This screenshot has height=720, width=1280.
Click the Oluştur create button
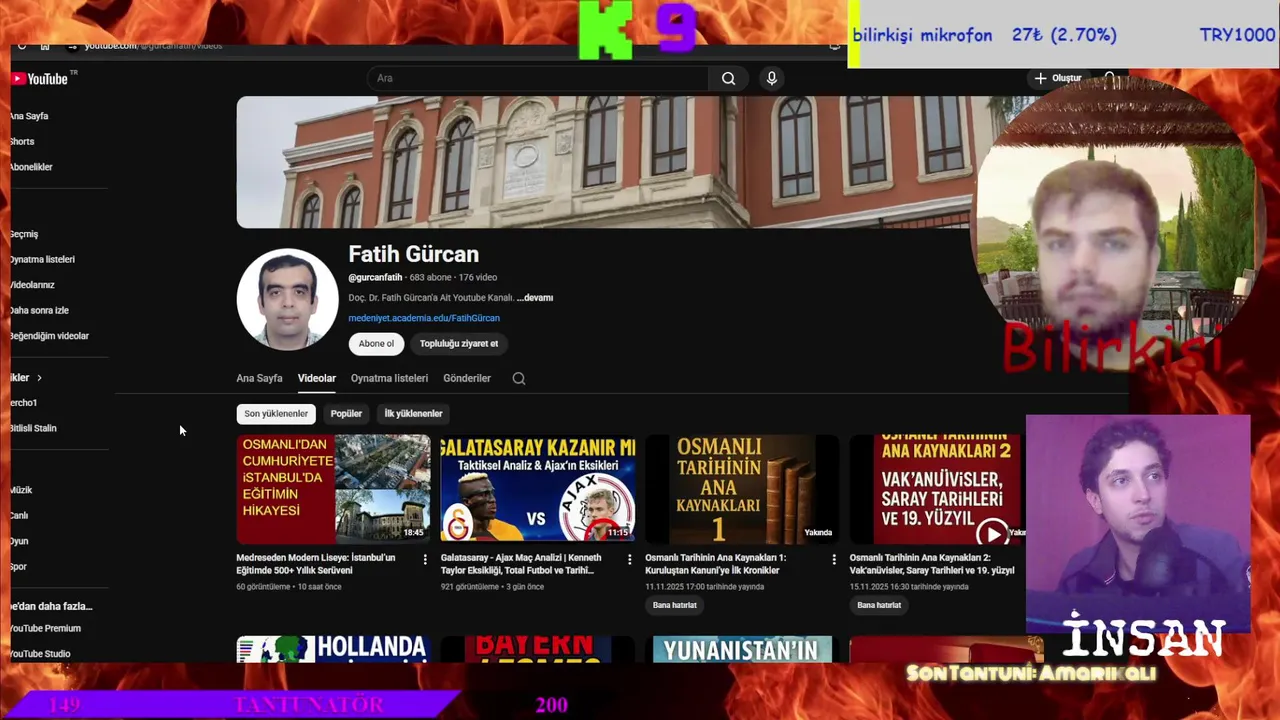pyautogui.click(x=1058, y=78)
